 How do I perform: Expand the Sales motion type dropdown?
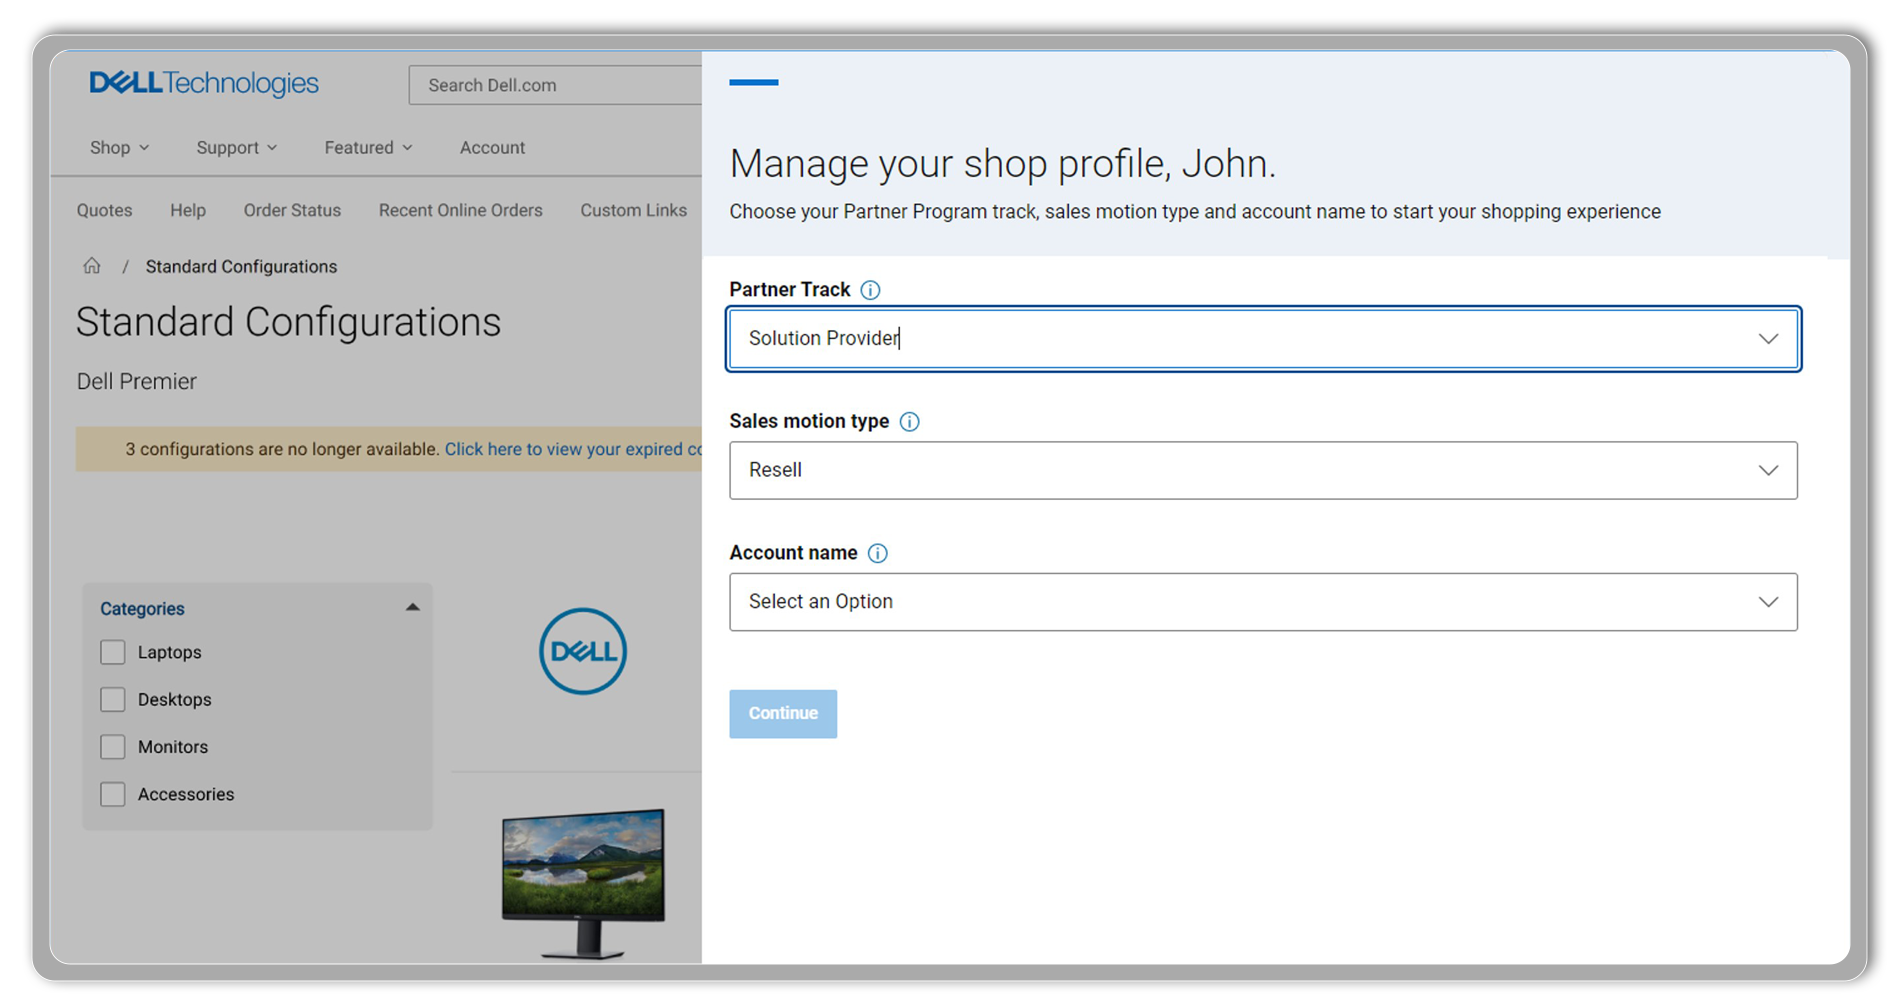pyautogui.click(x=1262, y=471)
